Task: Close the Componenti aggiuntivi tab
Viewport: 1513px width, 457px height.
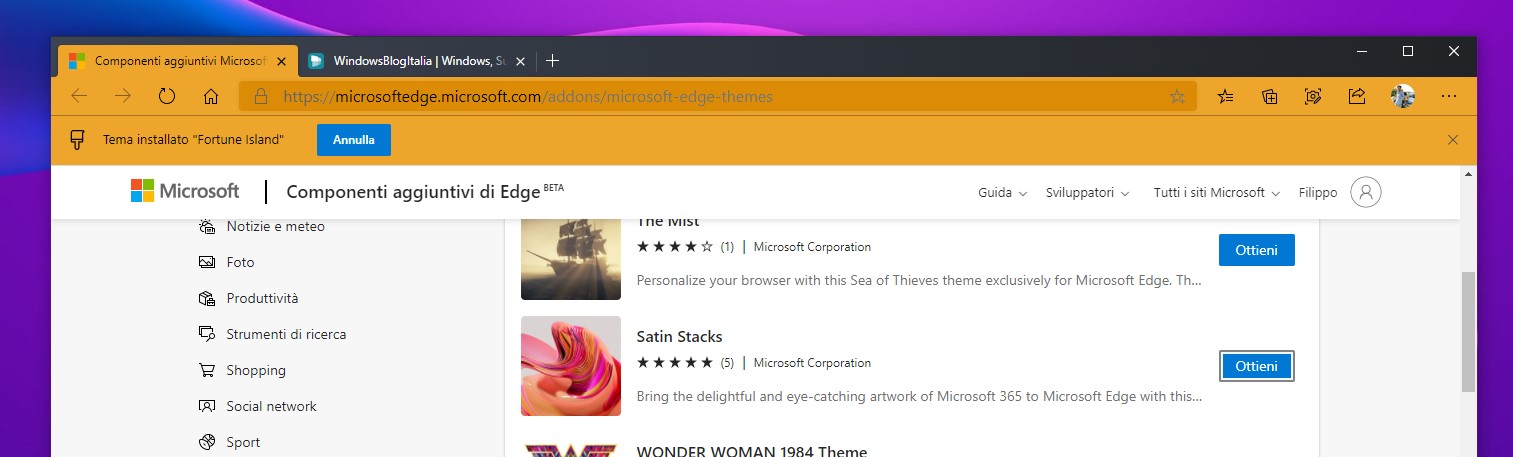Action: click(282, 61)
